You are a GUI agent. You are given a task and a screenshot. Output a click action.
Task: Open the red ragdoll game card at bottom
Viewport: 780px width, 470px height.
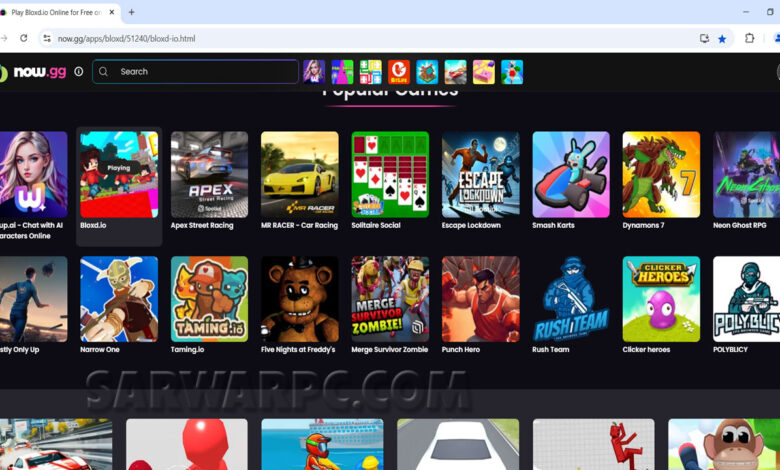(x=594, y=444)
